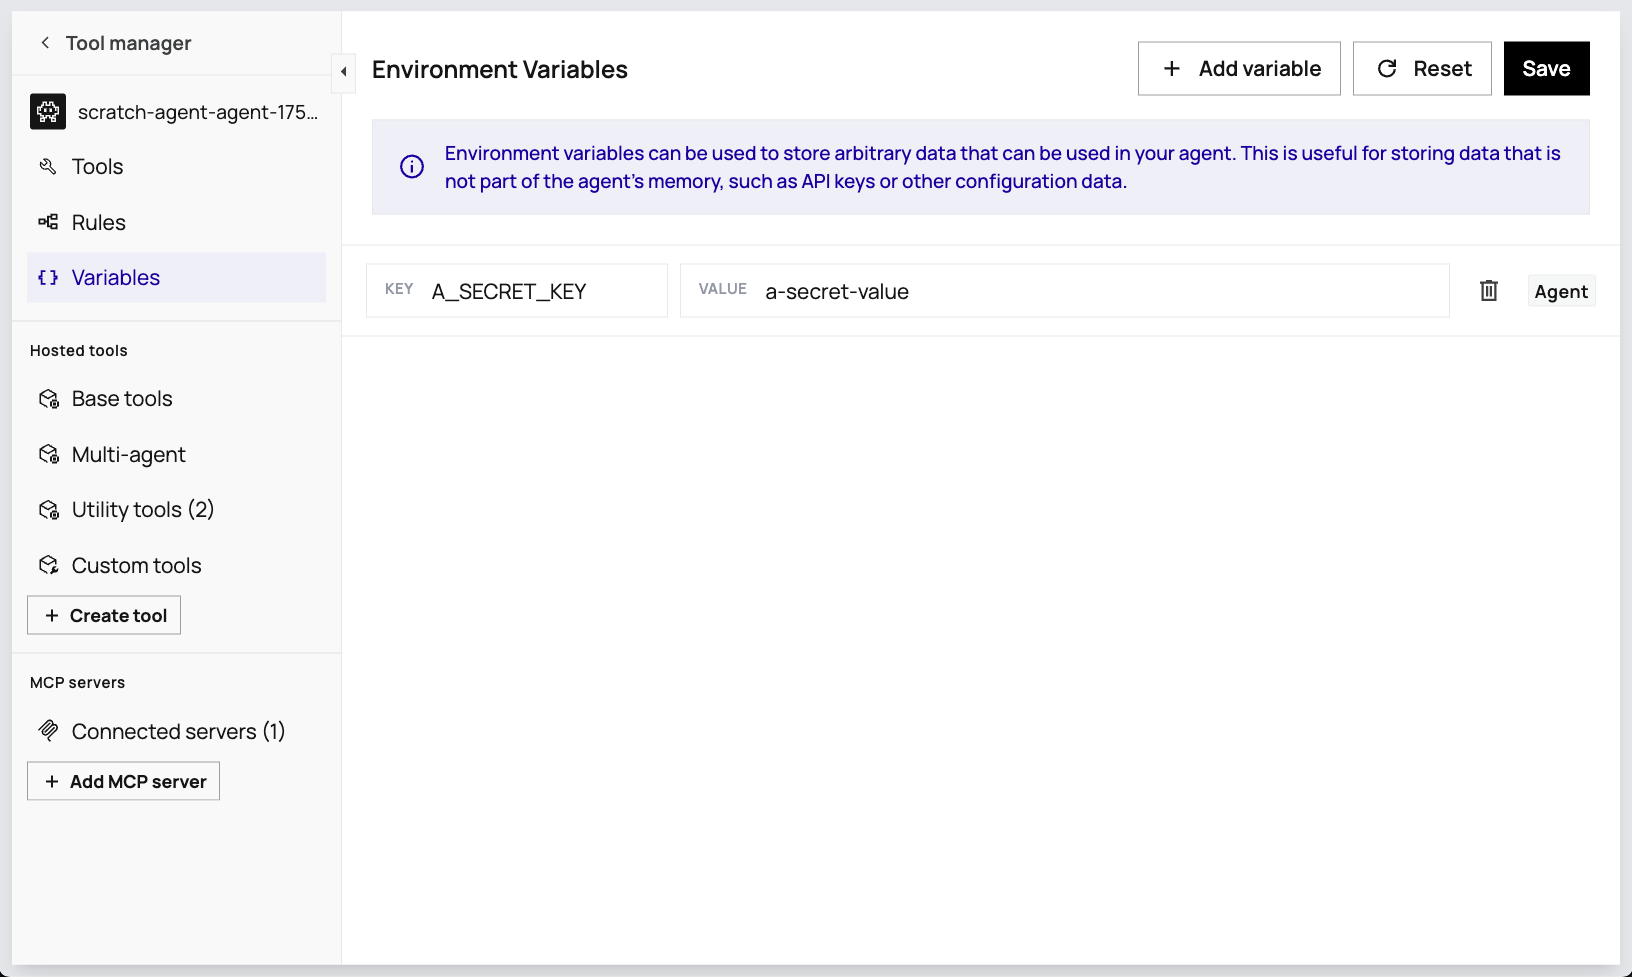Click the cube icon beside Base tools

[x=48, y=399]
